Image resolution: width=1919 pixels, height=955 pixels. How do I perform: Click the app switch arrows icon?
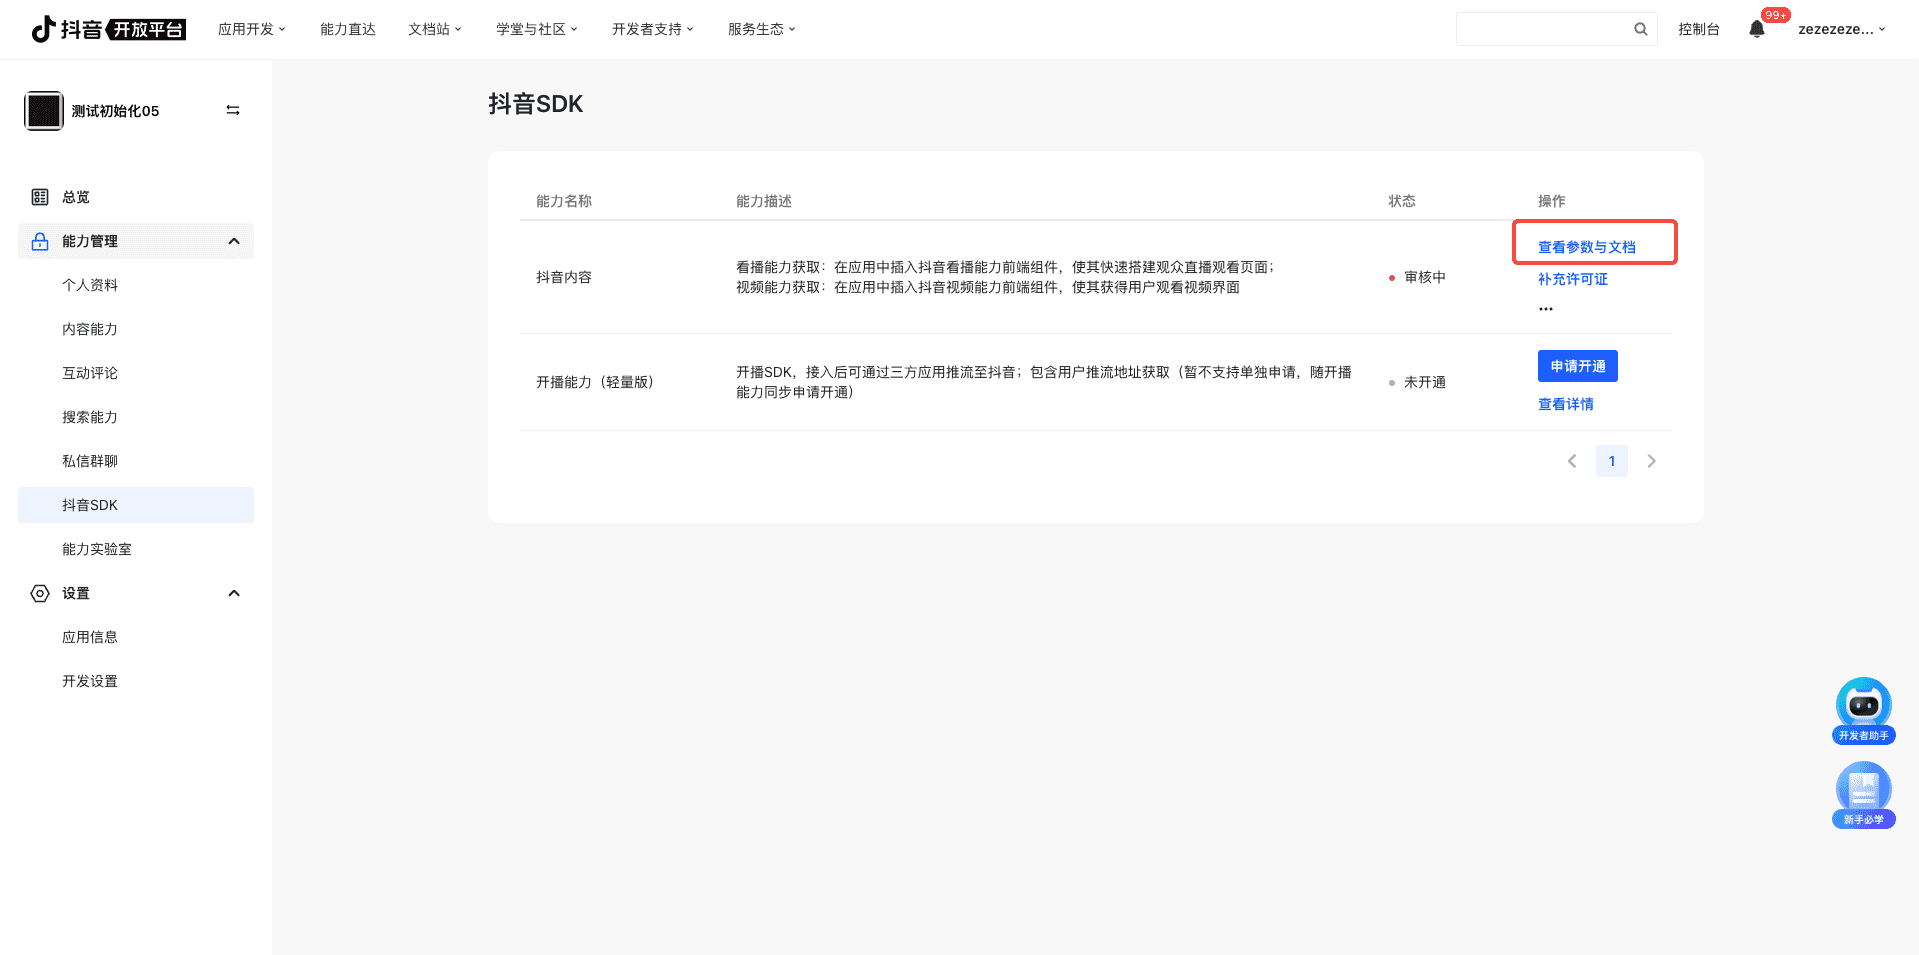[x=233, y=110]
